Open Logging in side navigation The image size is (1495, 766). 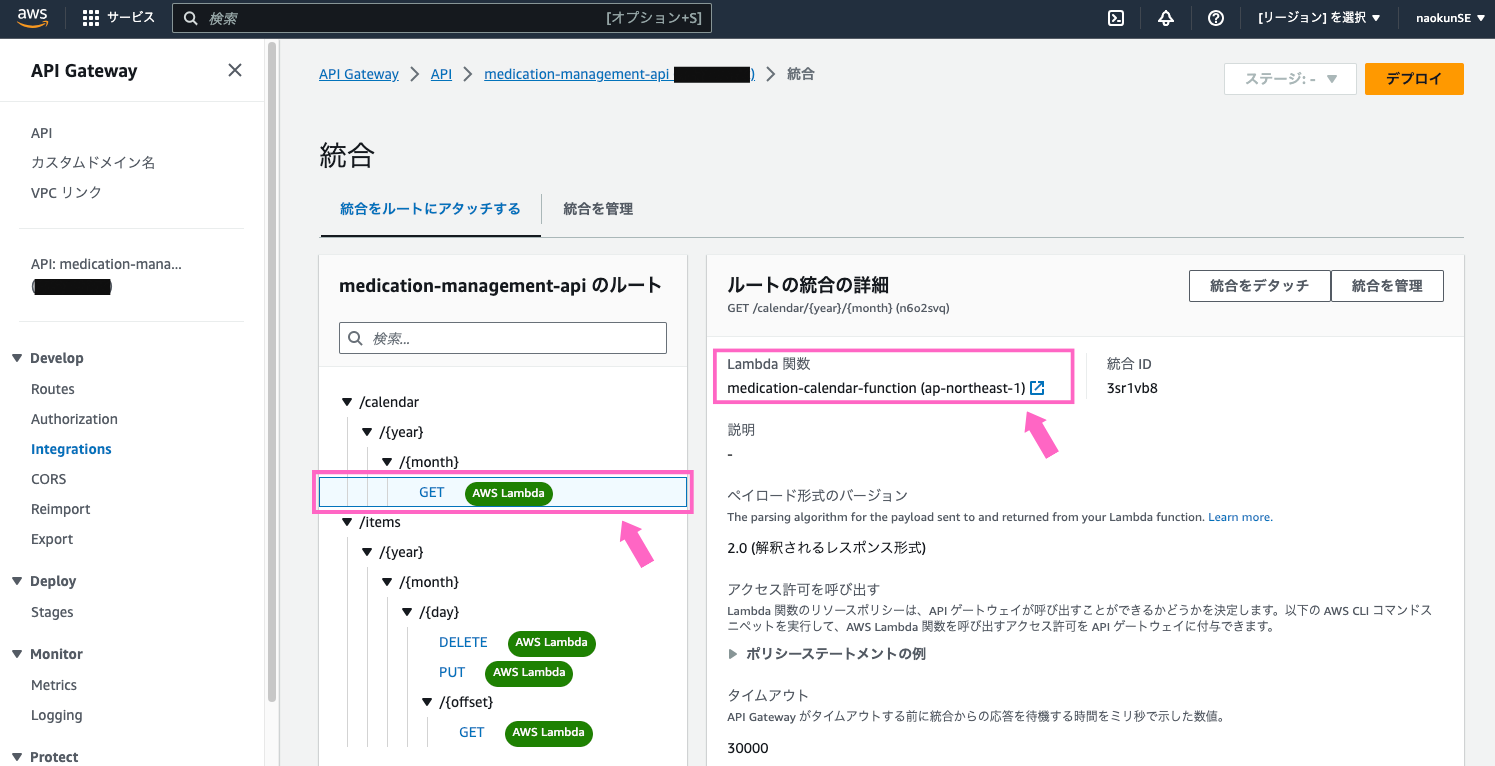[57, 715]
